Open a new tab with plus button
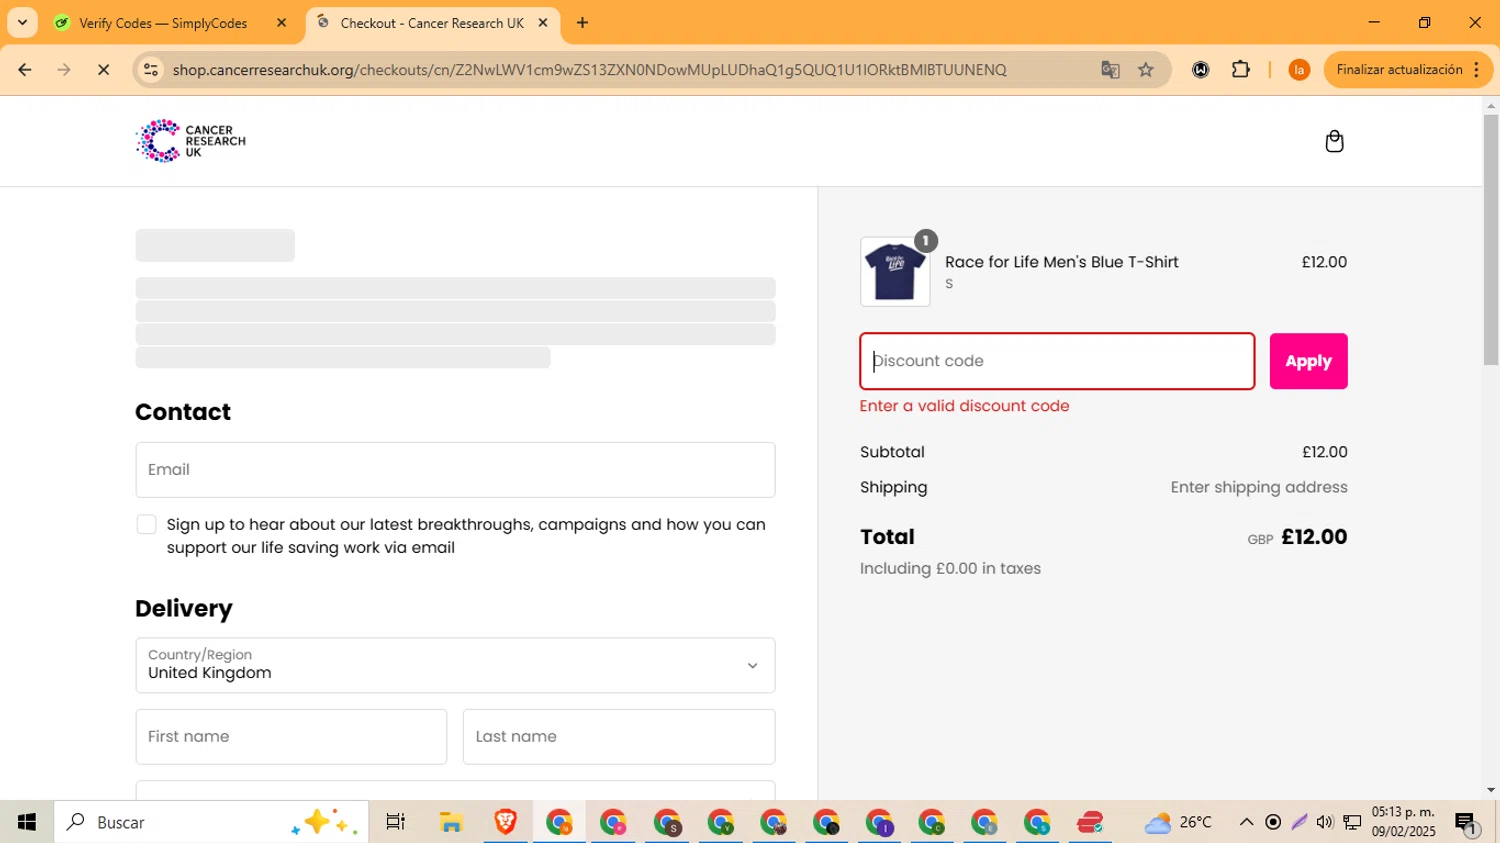Screen dimensions: 1500x843 [x=583, y=22]
